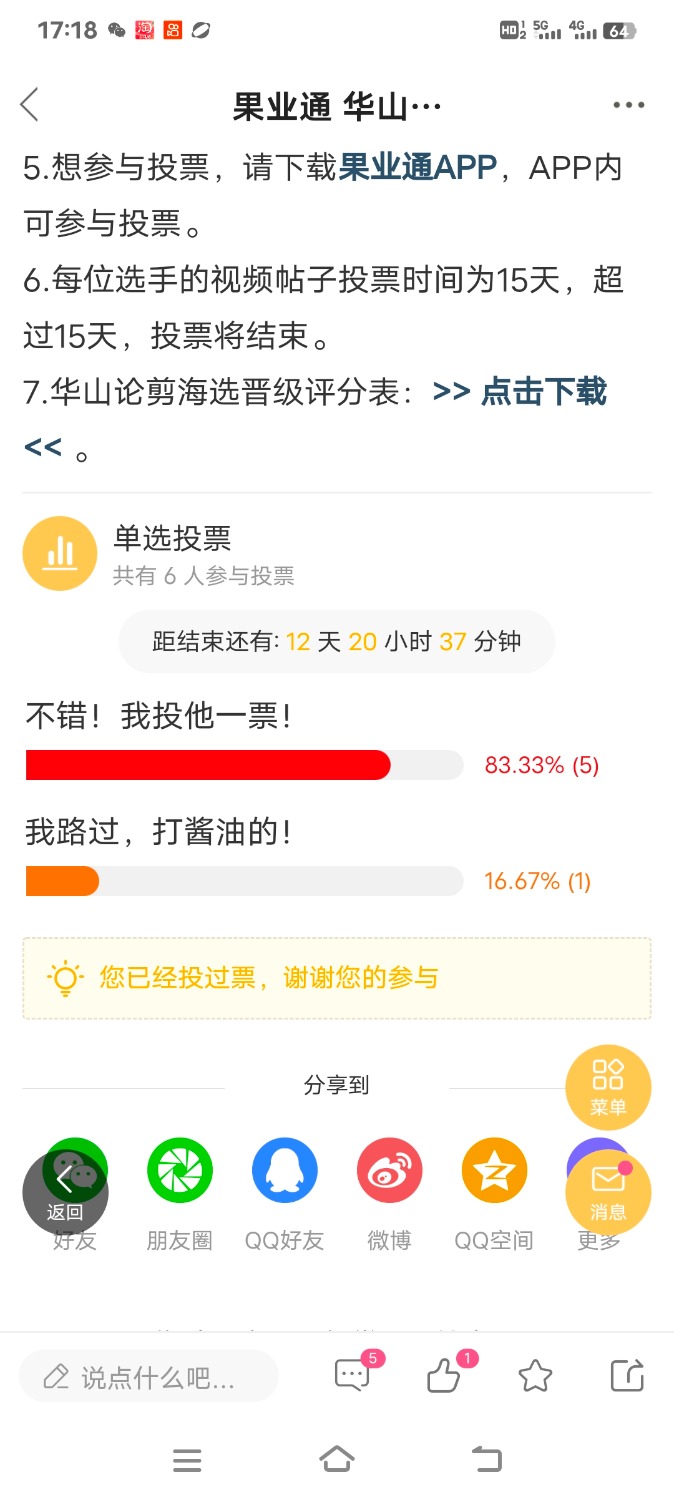
Task: Tap the red 83.33% vote progress bar
Action: 208,765
